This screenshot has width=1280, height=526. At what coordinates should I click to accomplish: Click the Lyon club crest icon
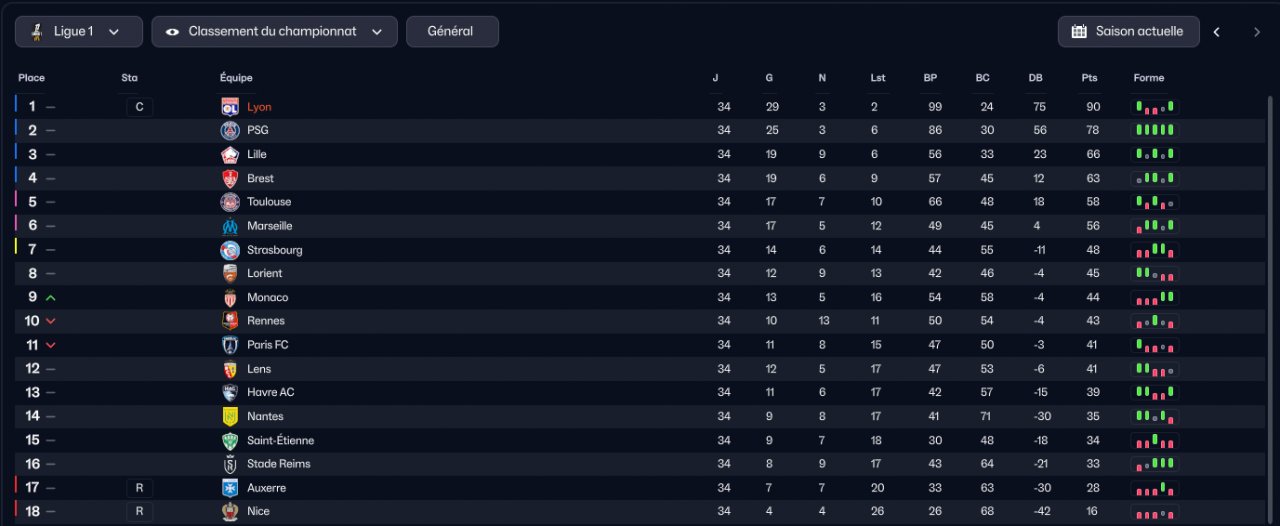pyautogui.click(x=230, y=107)
